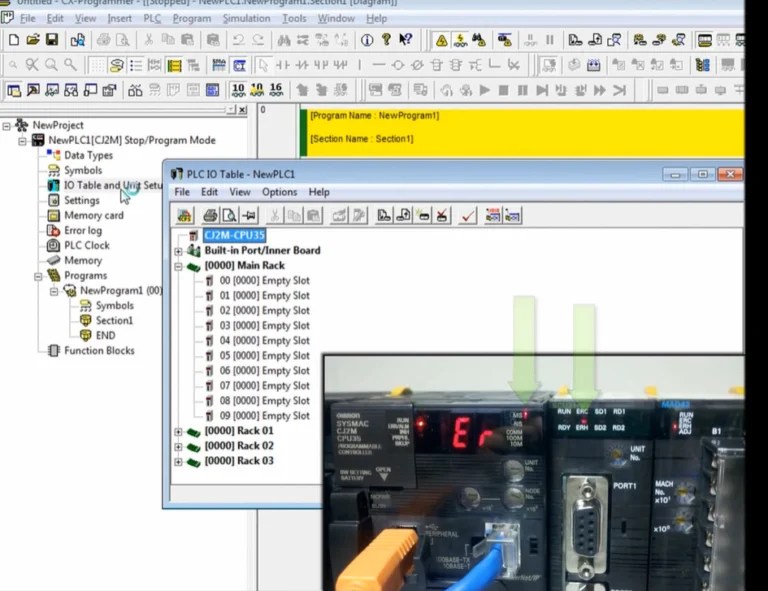Expand Built-in Port/Inner Board node
The image size is (768, 591).
click(178, 251)
